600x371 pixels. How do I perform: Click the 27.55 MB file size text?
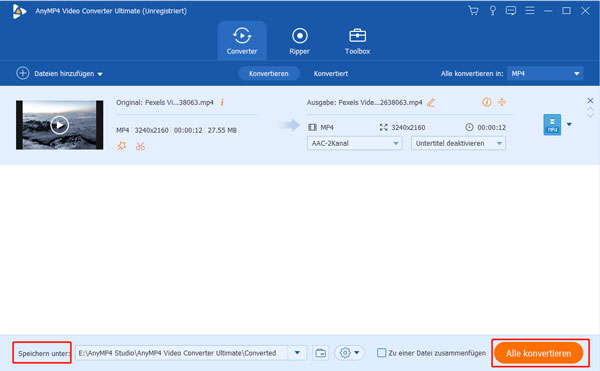[x=222, y=130]
